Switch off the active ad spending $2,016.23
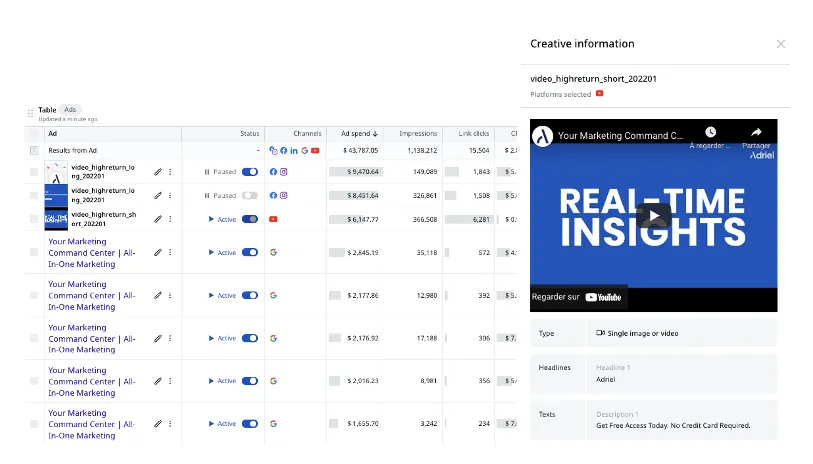This screenshot has height=464, width=813. 250,381
